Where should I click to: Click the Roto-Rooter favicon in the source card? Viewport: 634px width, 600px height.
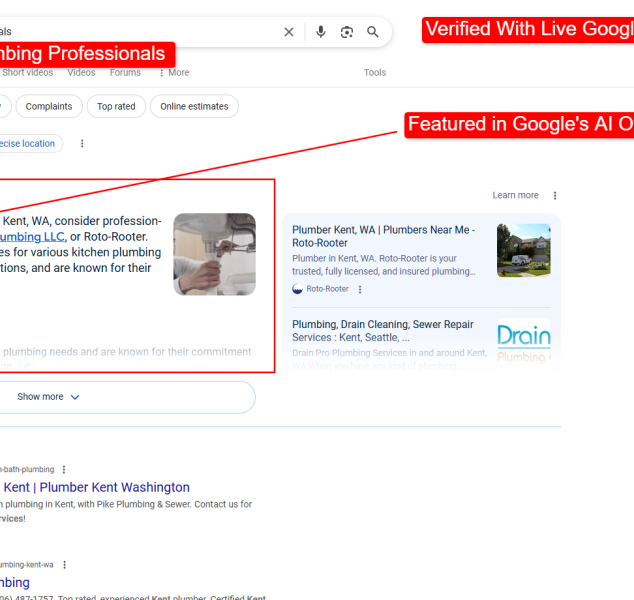(x=297, y=289)
